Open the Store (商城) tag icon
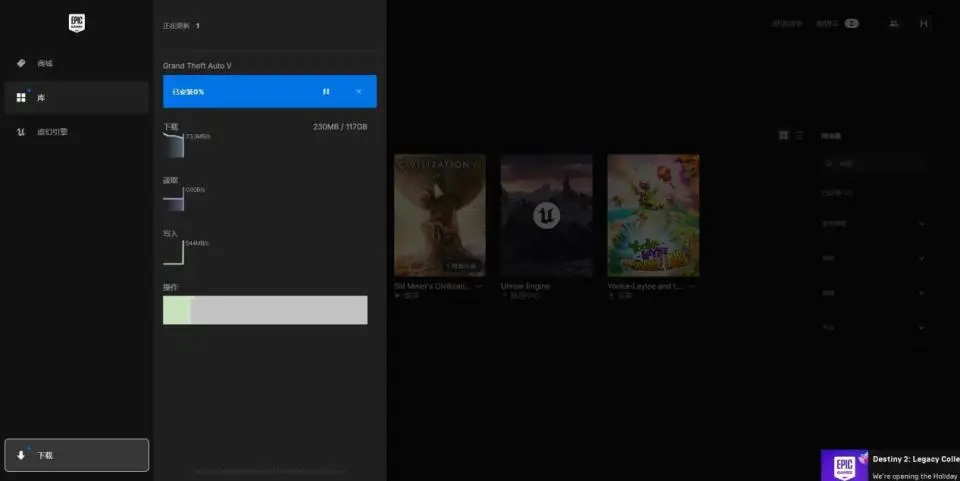Image resolution: width=960 pixels, height=481 pixels. (21, 63)
